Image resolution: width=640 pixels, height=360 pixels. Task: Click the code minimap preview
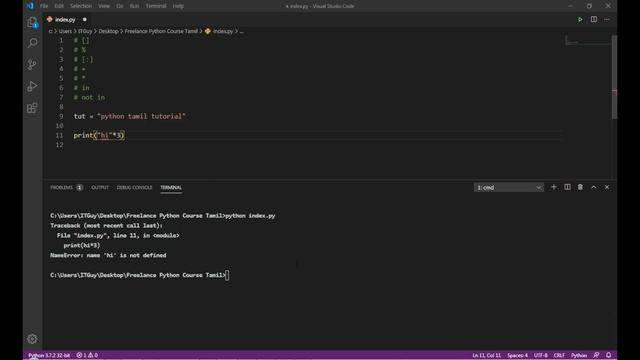coord(587,41)
